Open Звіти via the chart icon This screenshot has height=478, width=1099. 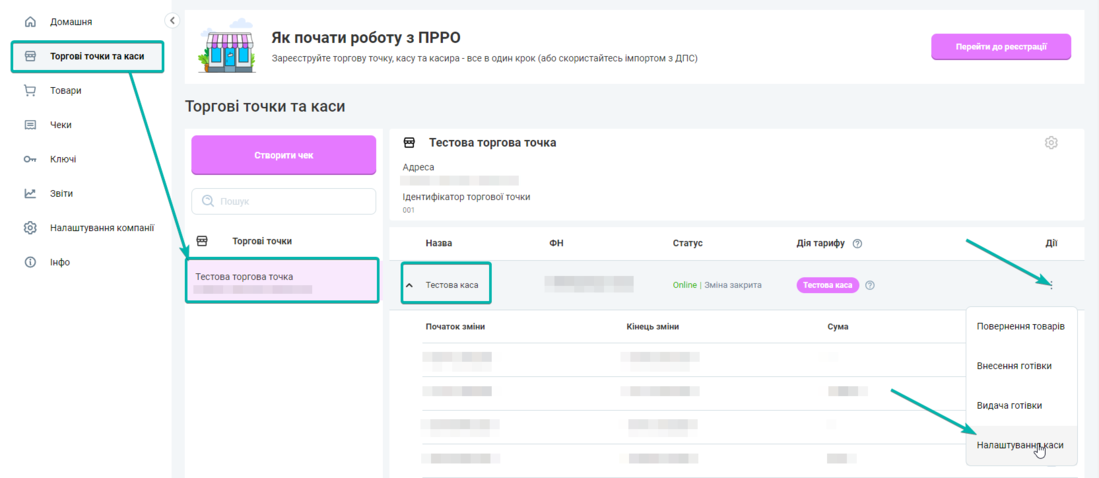click(x=30, y=194)
